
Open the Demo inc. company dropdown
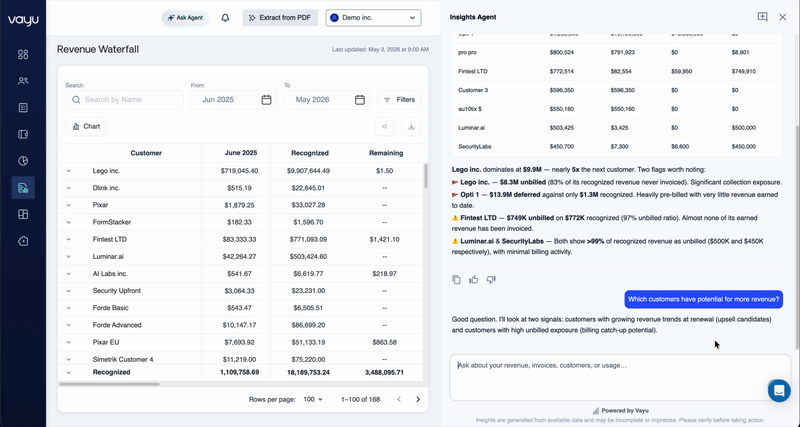point(373,18)
